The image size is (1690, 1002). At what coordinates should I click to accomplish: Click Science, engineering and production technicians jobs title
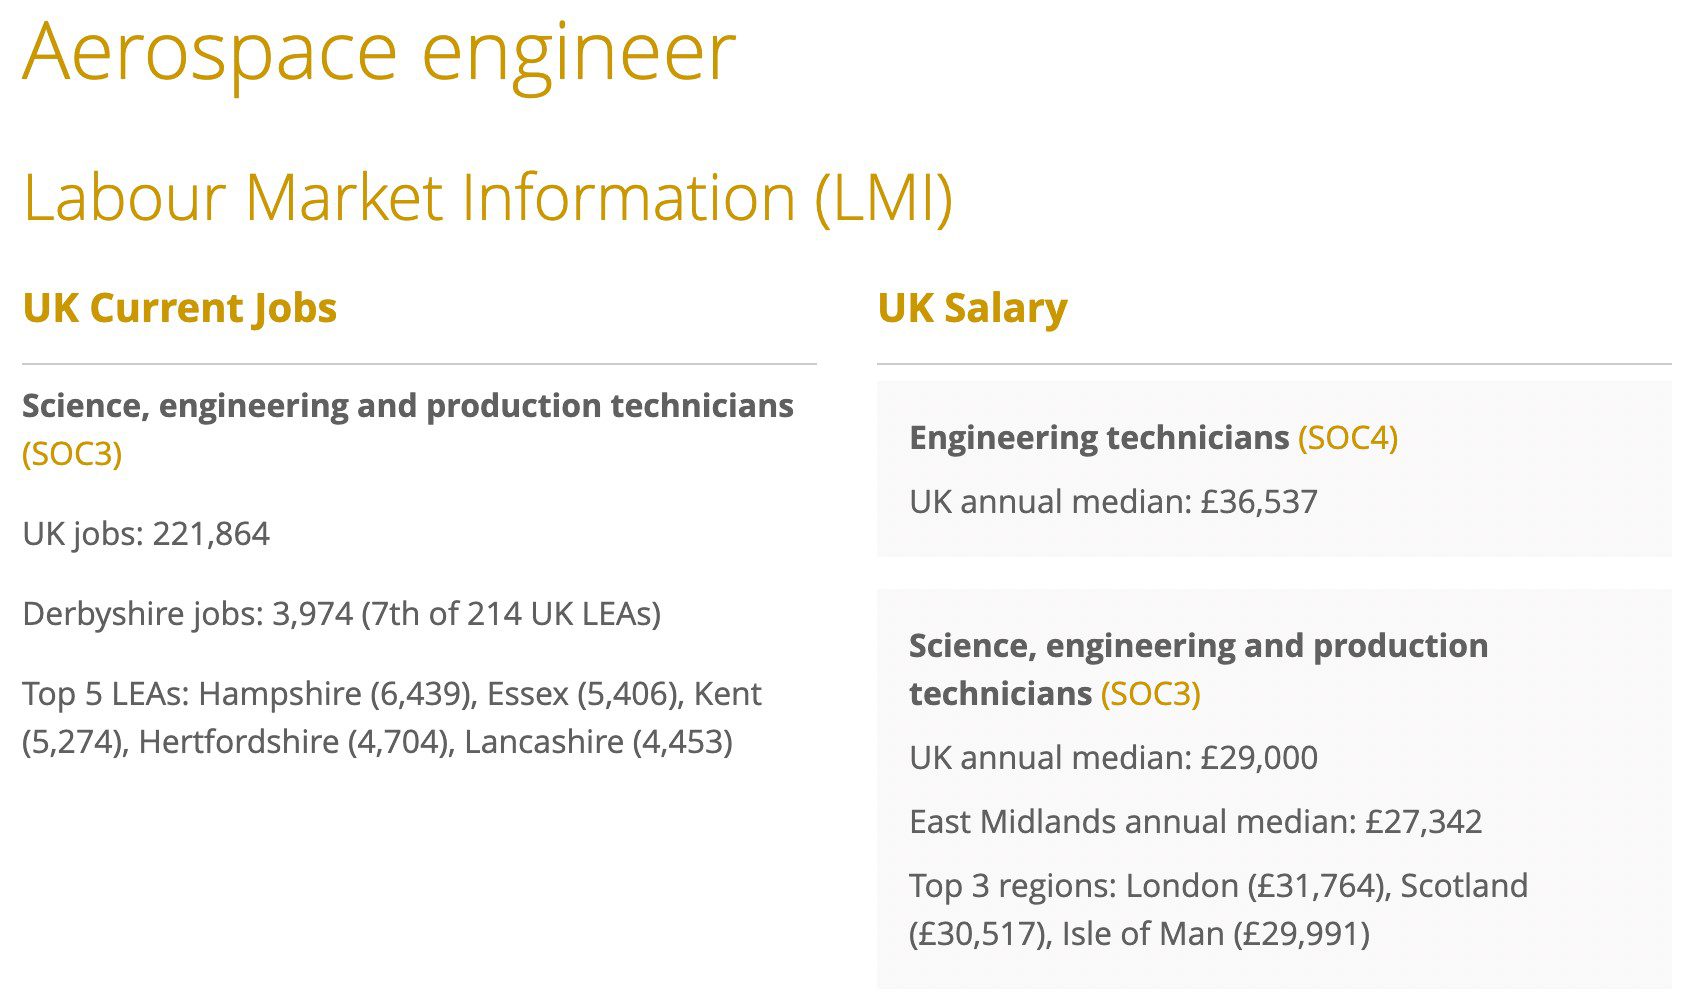pos(408,406)
